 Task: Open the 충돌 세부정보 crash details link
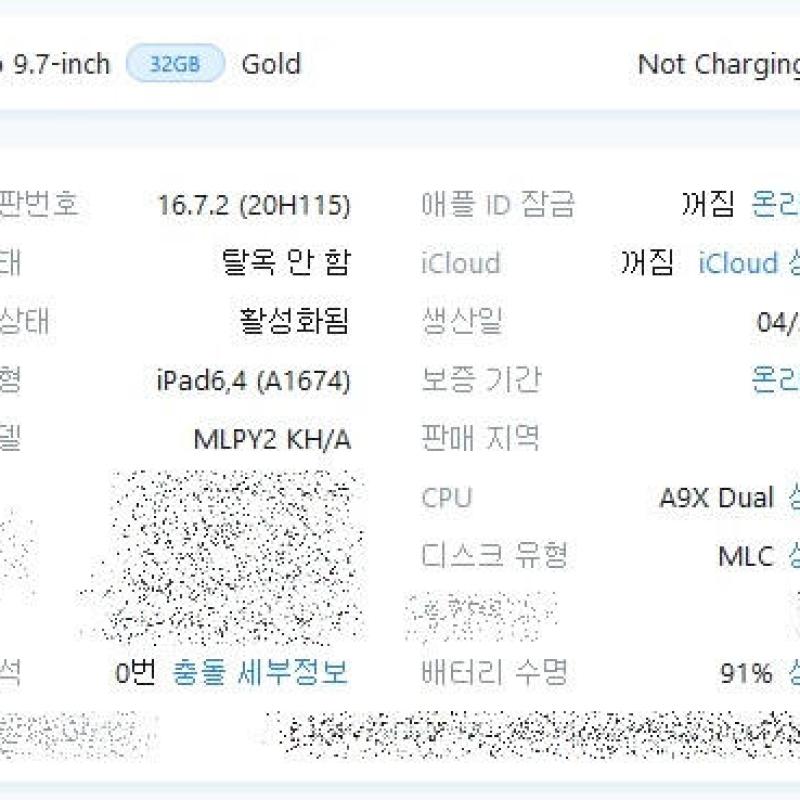[x=260, y=673]
